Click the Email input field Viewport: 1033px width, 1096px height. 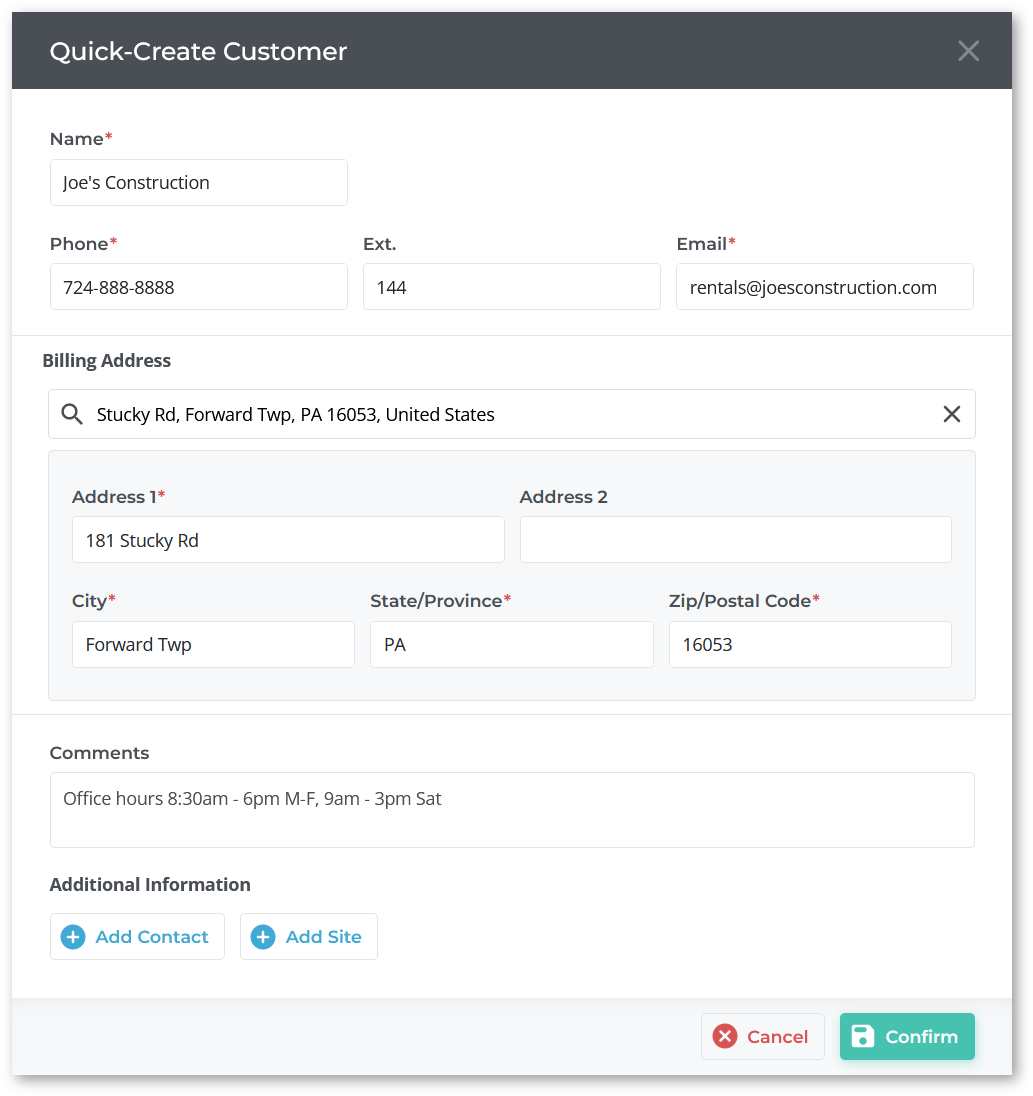point(825,287)
